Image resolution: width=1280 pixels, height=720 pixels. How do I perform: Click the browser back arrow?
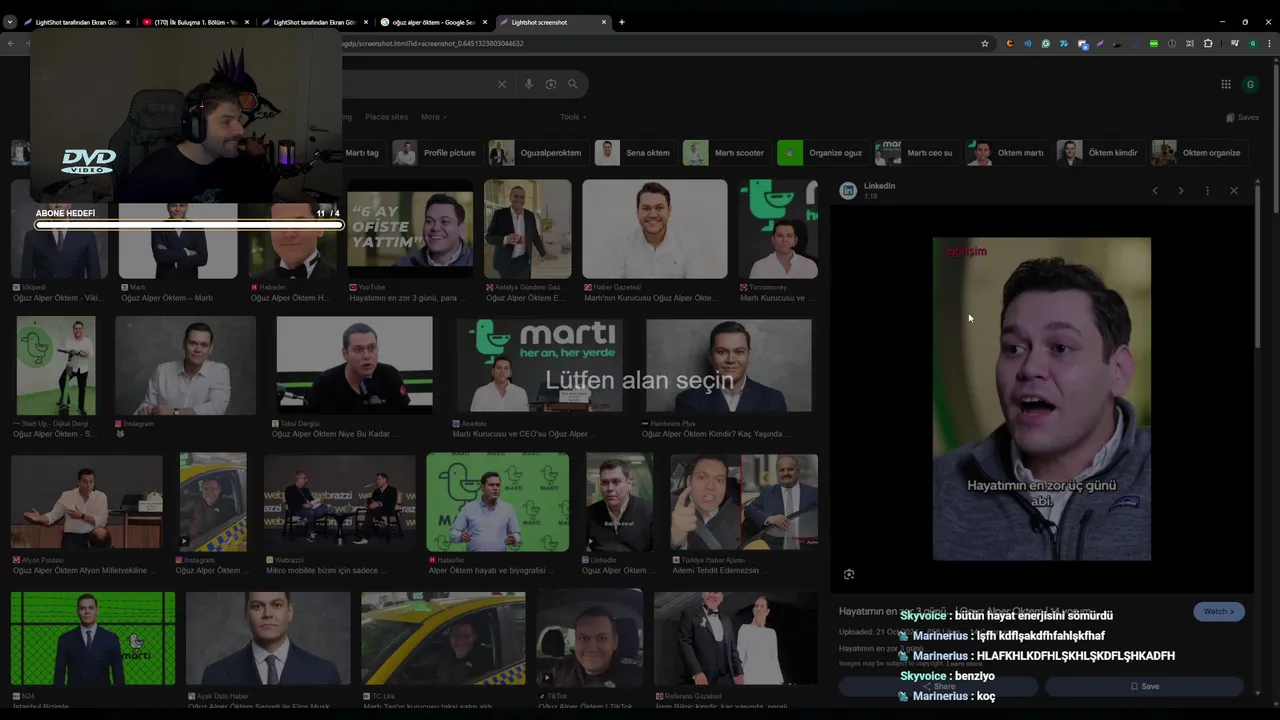click(x=11, y=44)
